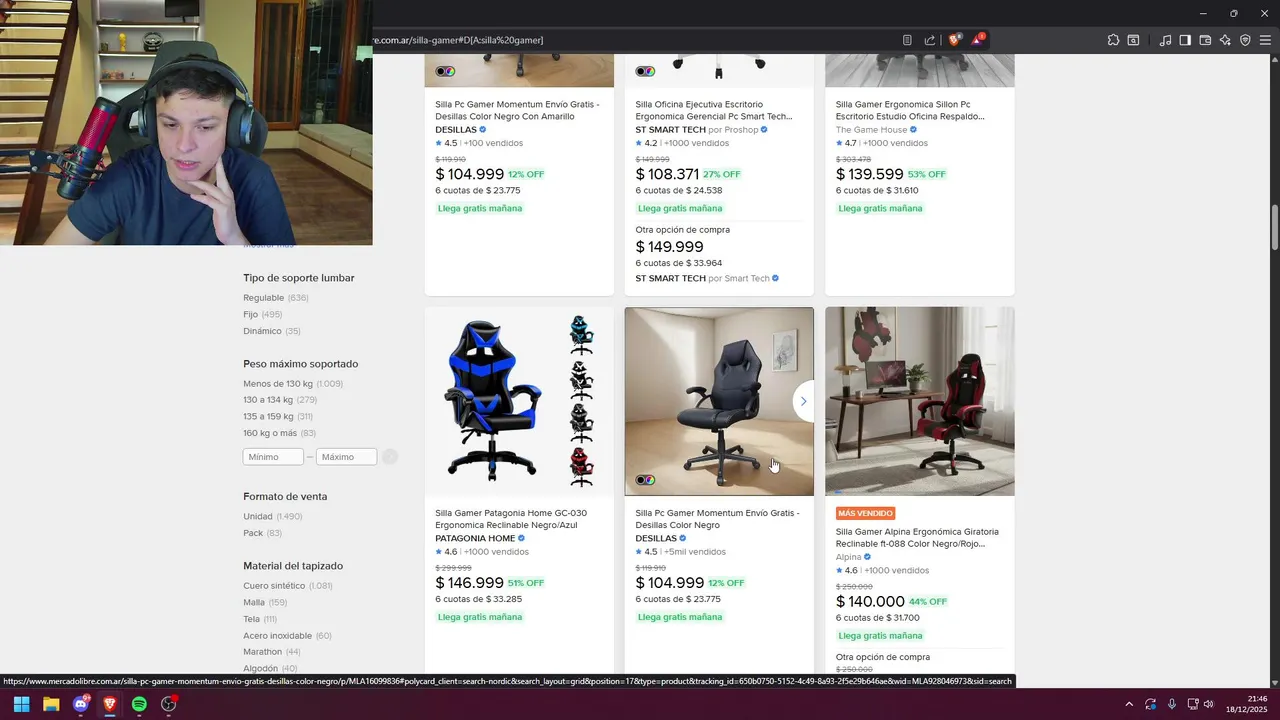Show hidden system tray icons chevron
This screenshot has height=720, width=1280.
click(x=1129, y=704)
